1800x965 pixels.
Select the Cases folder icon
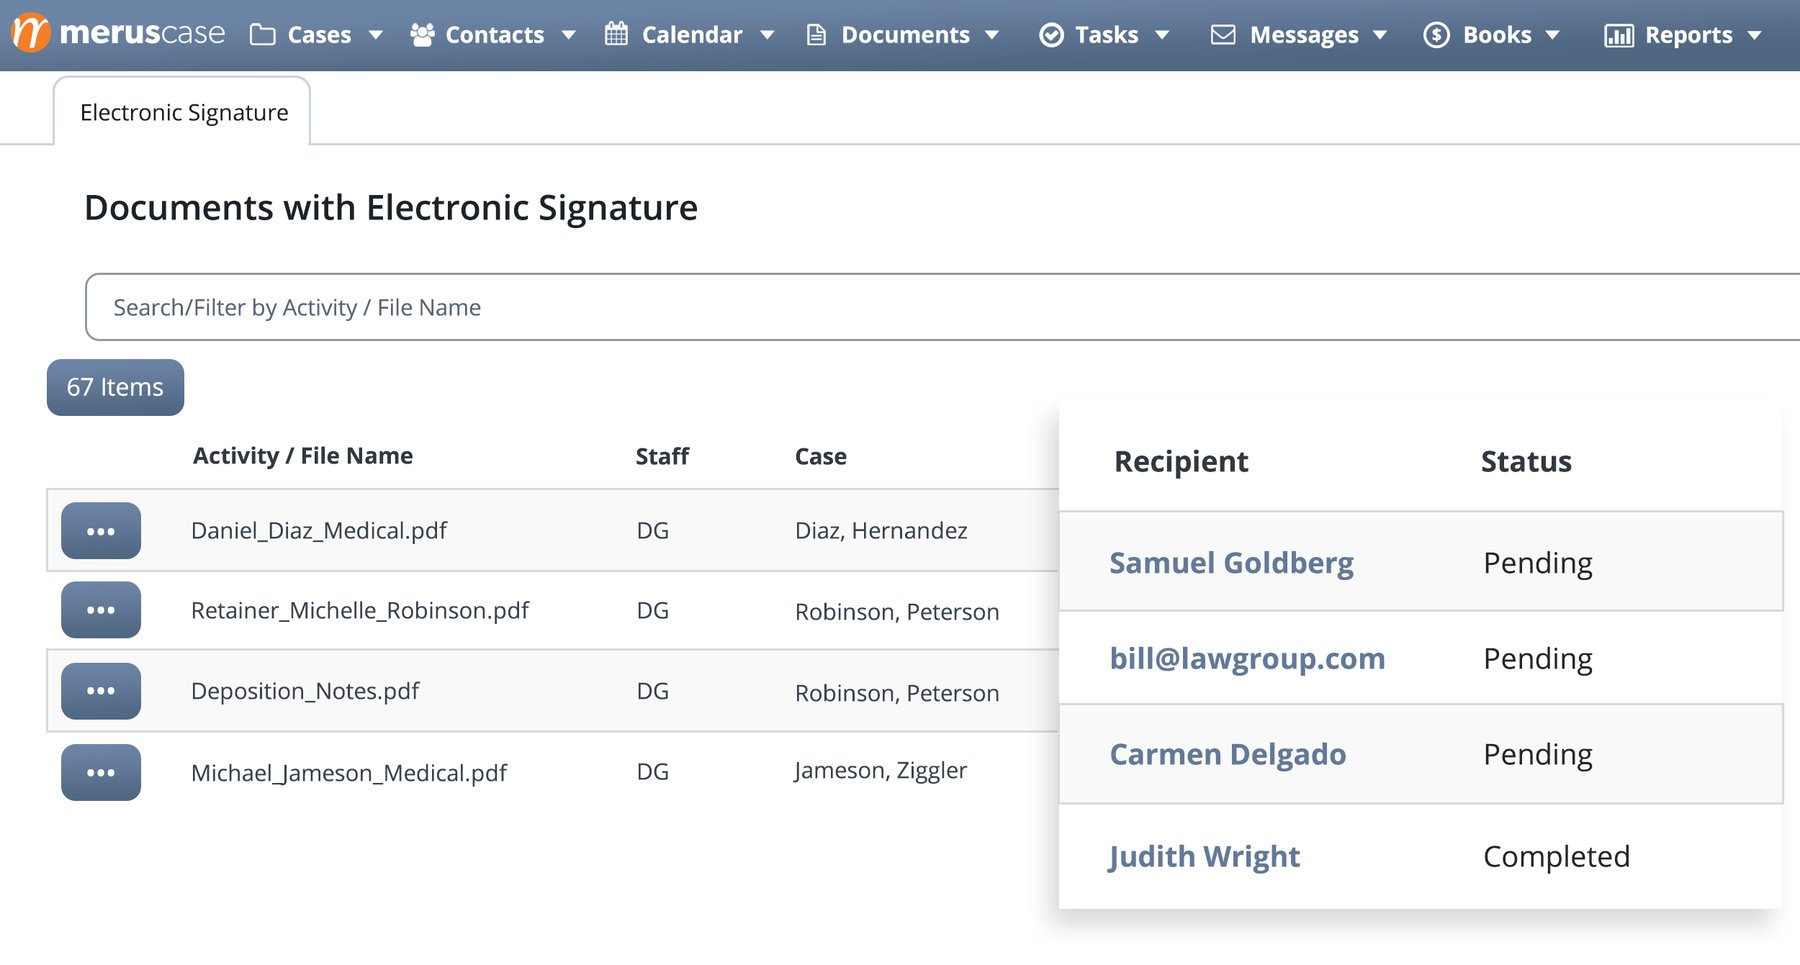(261, 34)
